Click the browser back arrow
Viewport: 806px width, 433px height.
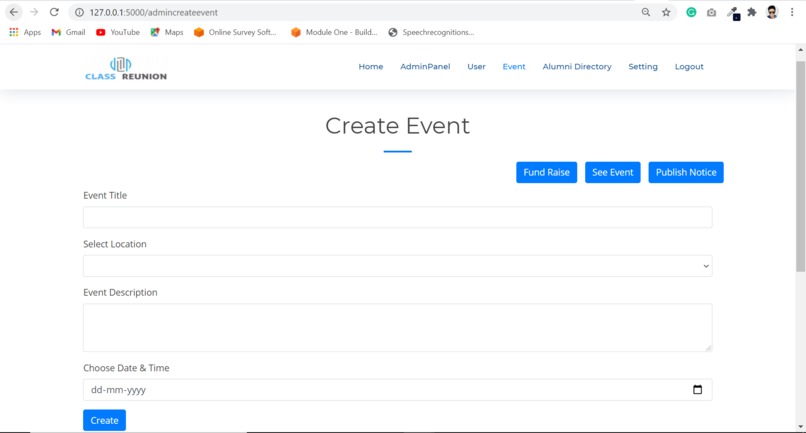coord(14,12)
